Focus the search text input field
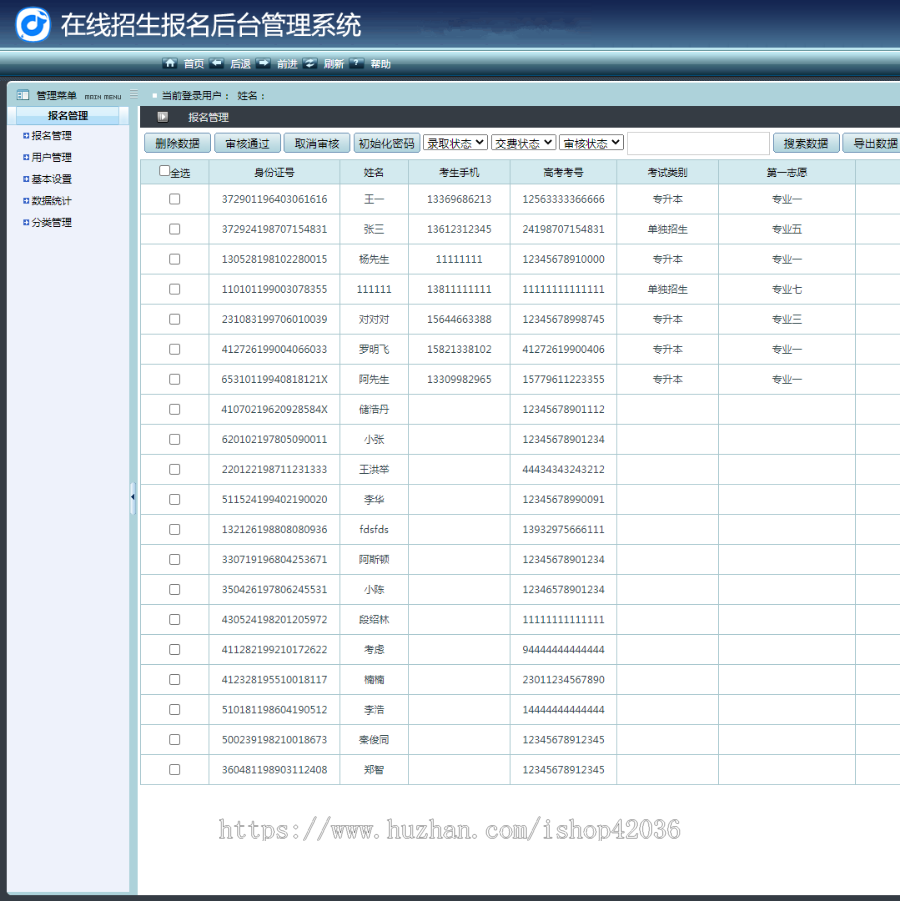 click(698, 143)
